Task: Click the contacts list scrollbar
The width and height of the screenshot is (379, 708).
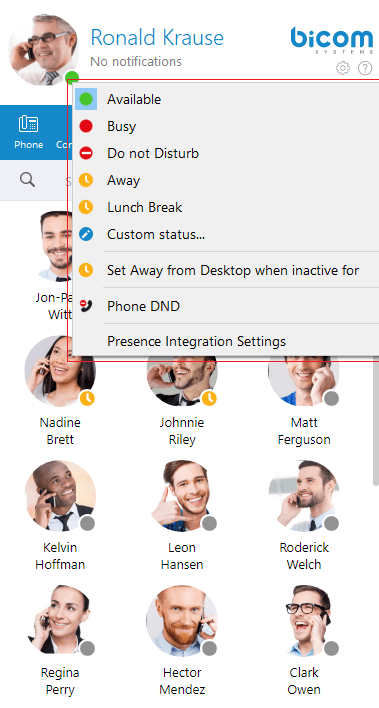Action: coord(376,422)
